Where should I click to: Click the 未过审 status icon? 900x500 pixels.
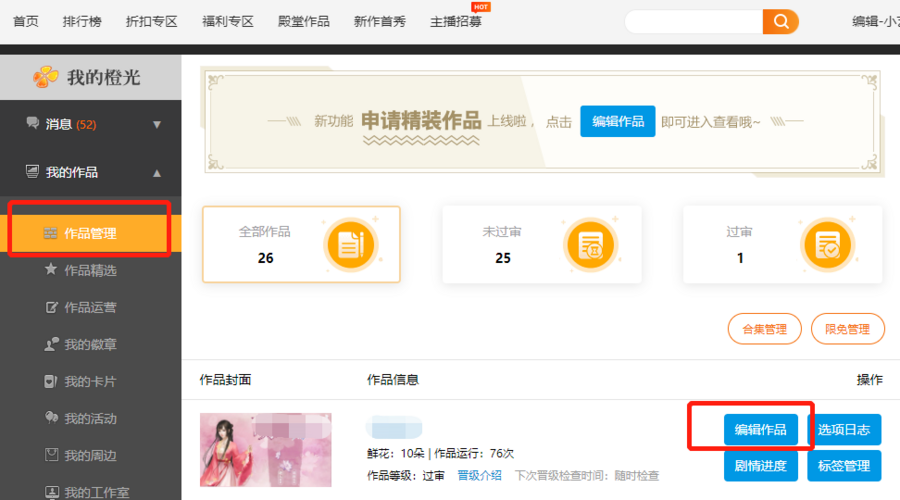coord(589,244)
